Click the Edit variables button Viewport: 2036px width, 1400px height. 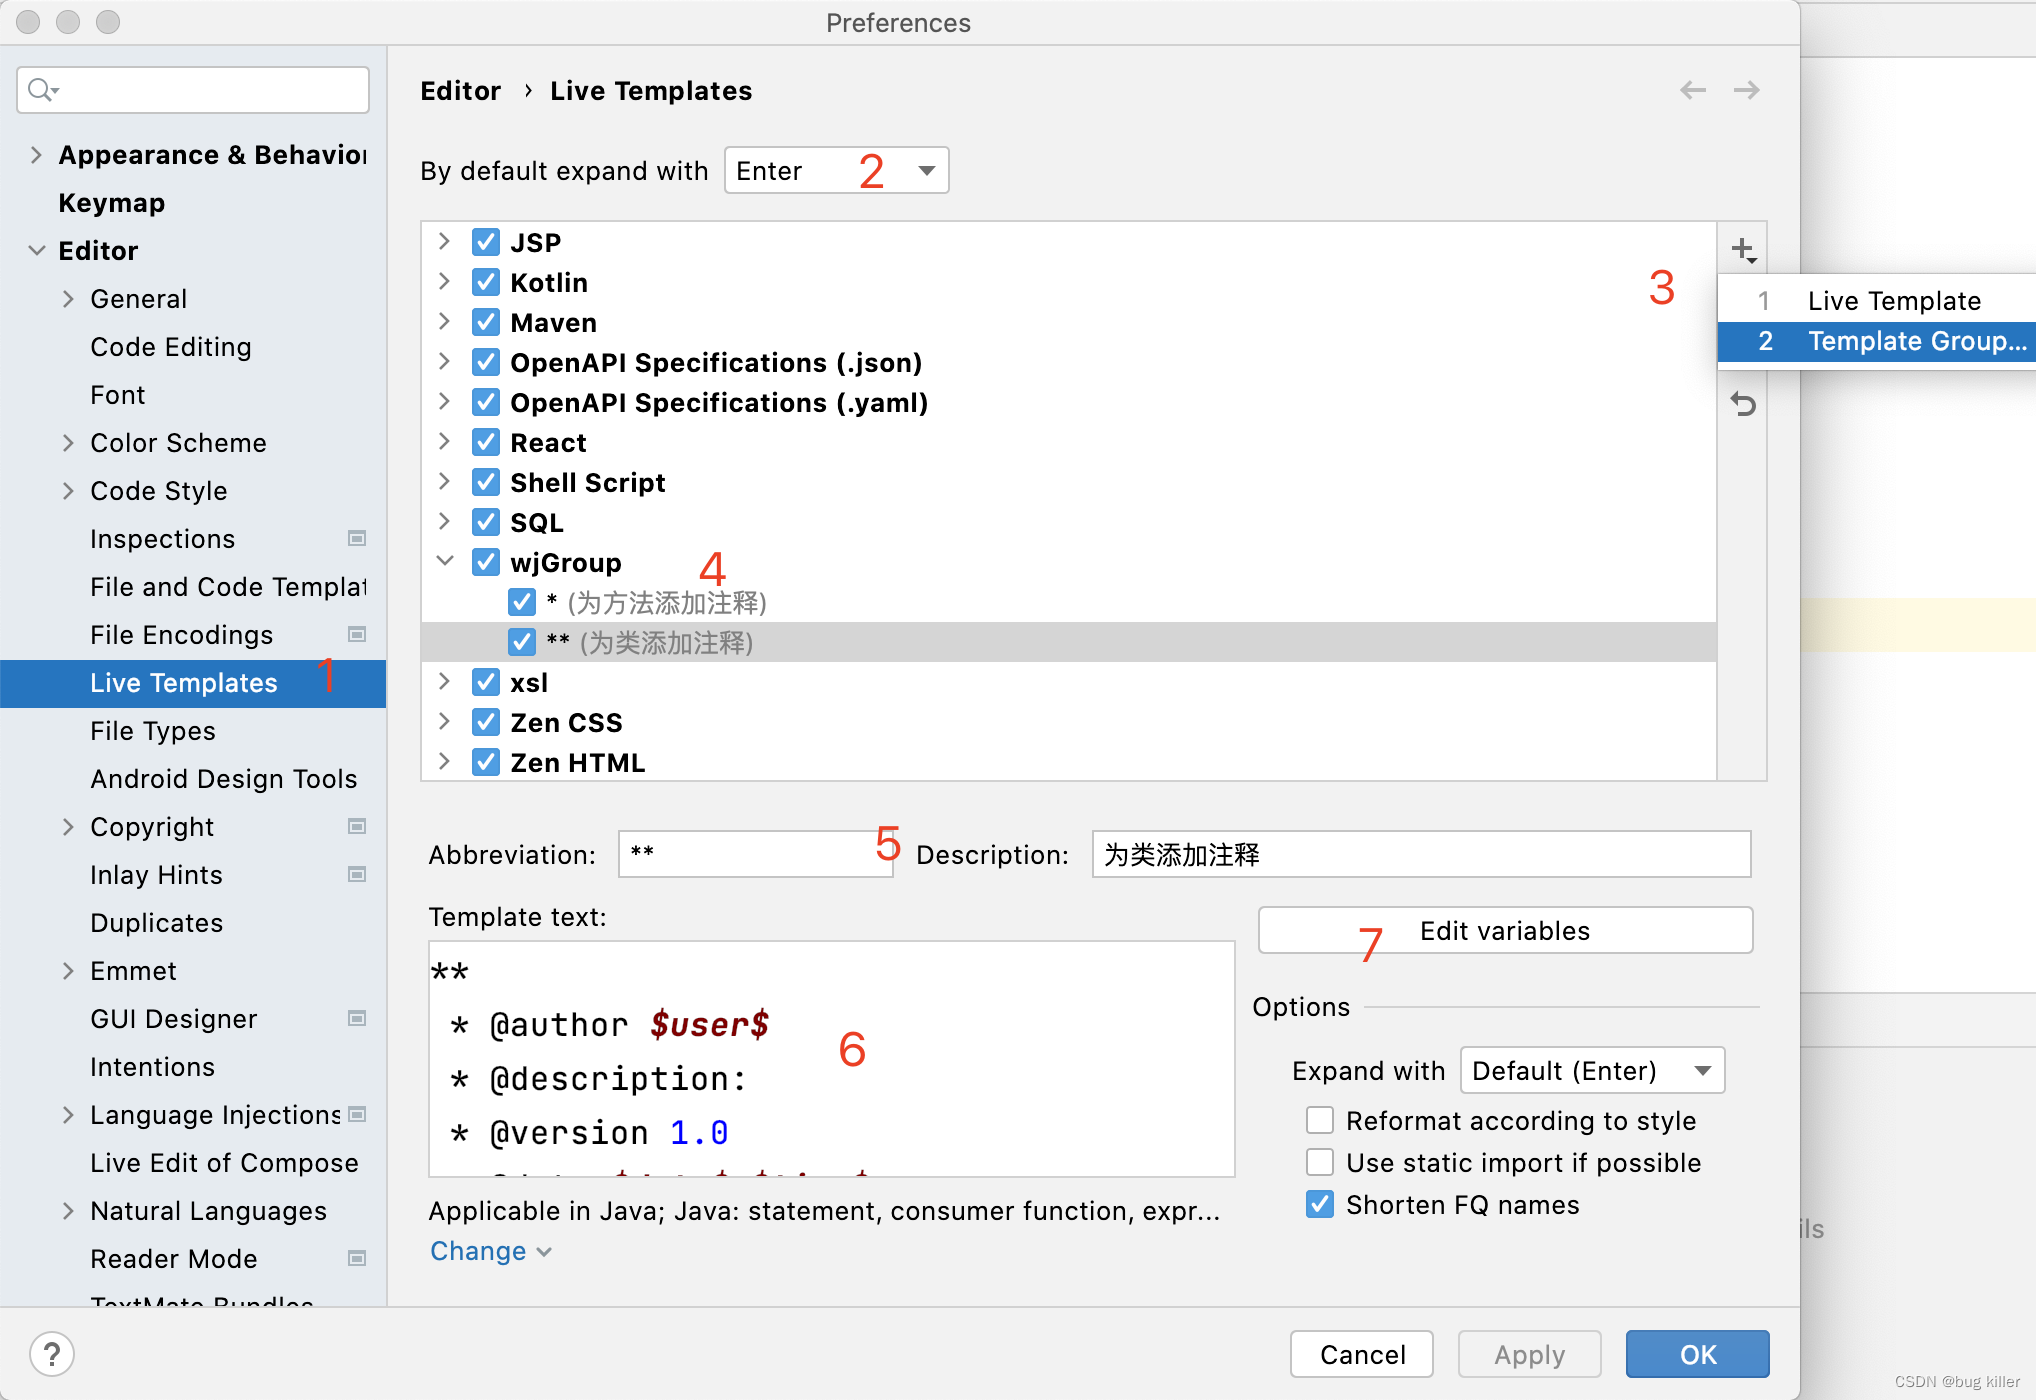1504,930
